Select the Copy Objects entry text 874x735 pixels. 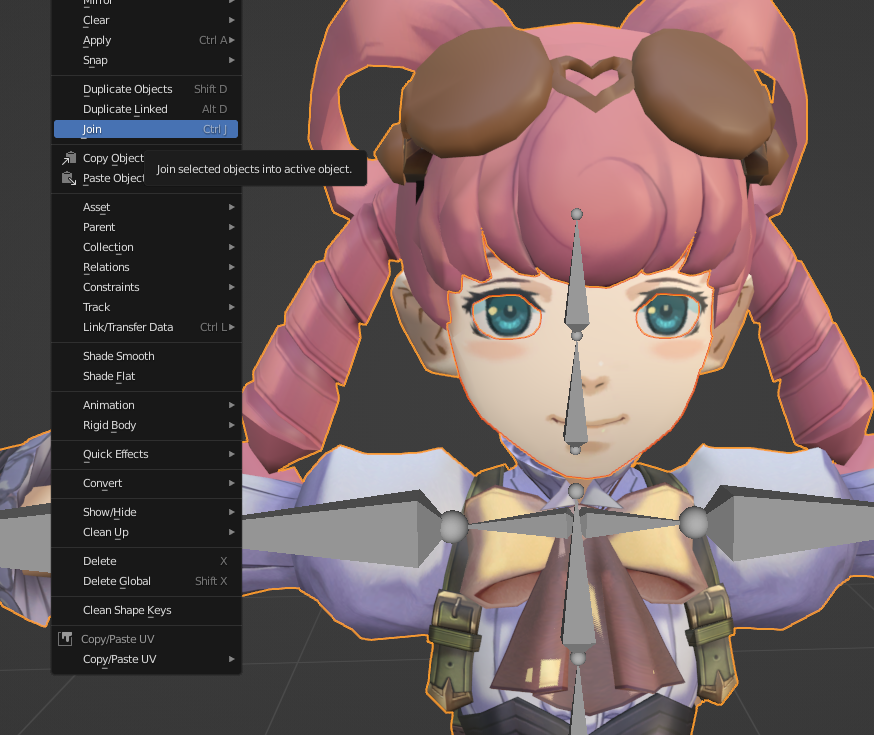click(x=113, y=158)
